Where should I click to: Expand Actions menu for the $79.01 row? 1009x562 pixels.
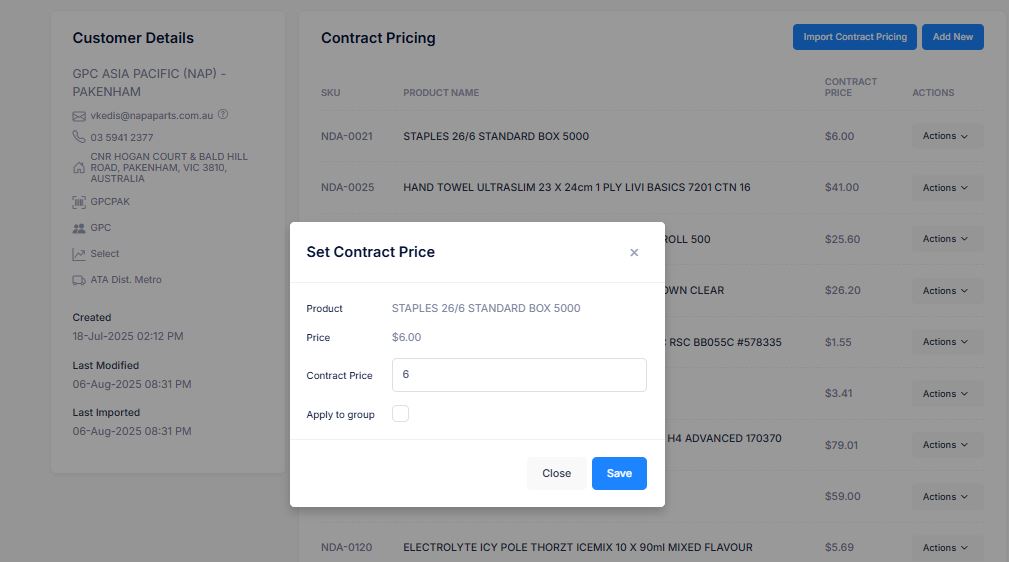945,445
